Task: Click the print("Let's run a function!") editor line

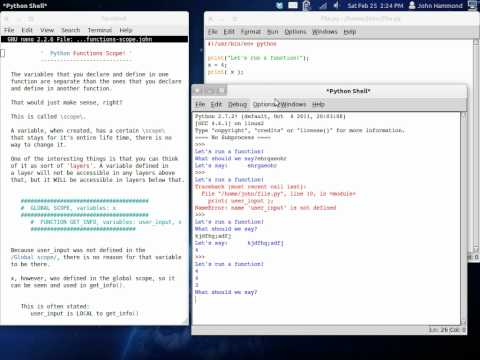Action: coord(258,58)
